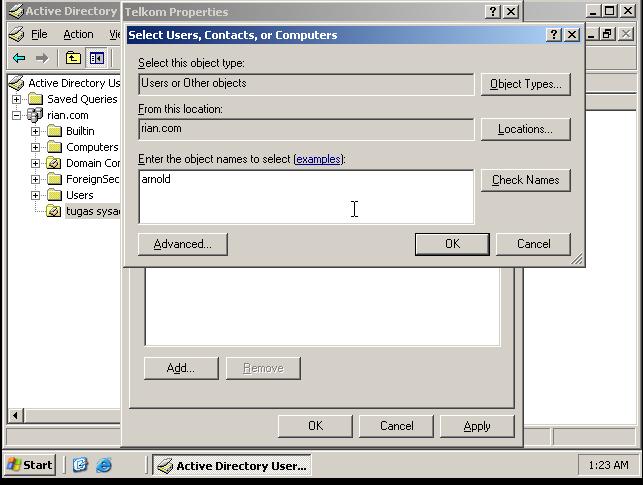643x485 pixels.
Task: Click the help button on Select Users dialog
Action: 554,34
